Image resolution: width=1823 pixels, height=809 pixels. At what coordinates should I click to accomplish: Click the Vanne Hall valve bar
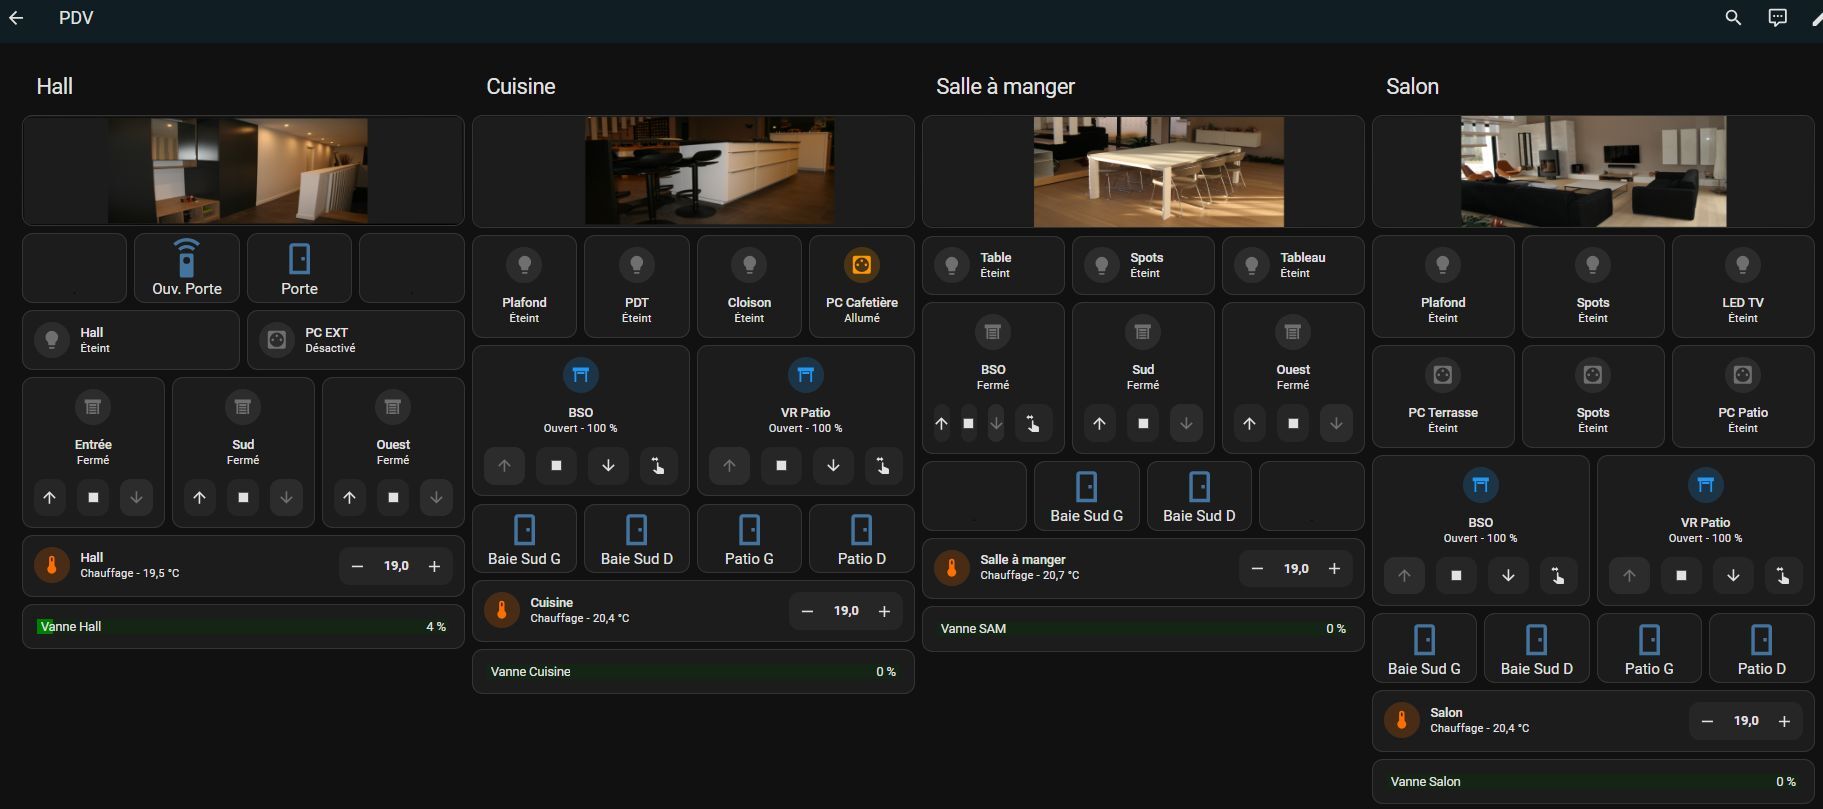pos(243,627)
